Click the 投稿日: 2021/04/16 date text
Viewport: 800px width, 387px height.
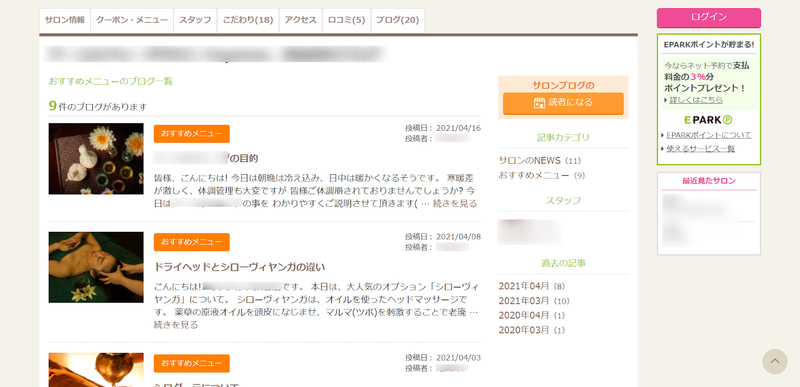point(443,128)
